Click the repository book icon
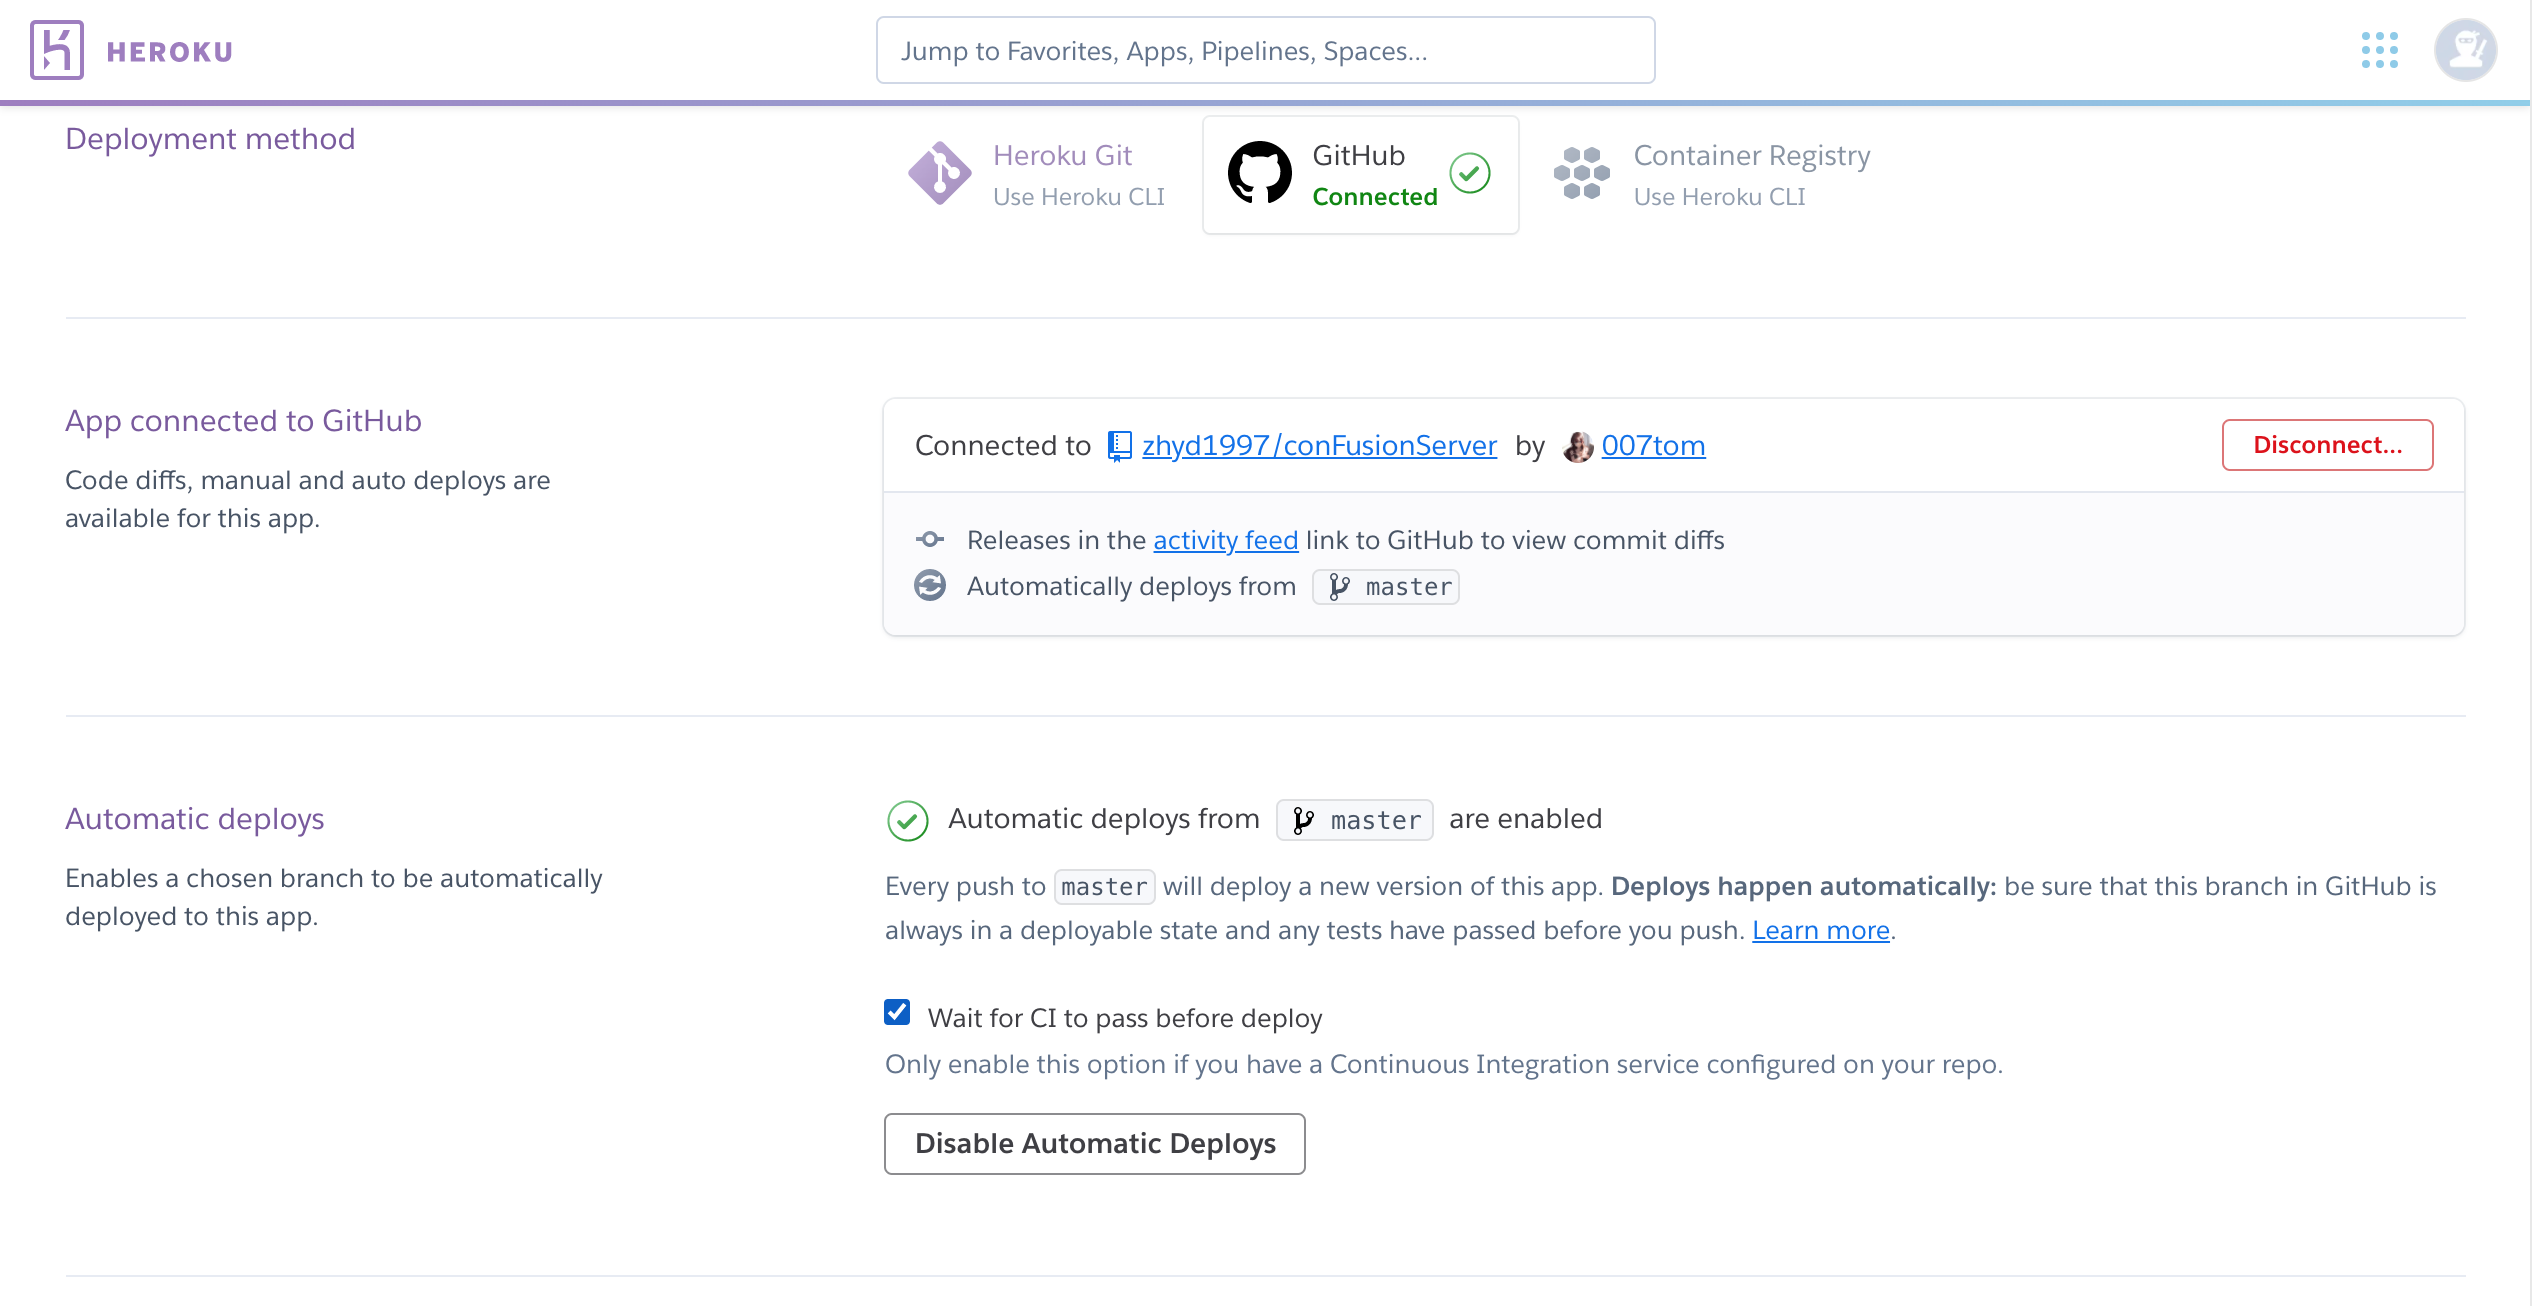This screenshot has width=2532, height=1306. pyautogui.click(x=1119, y=446)
